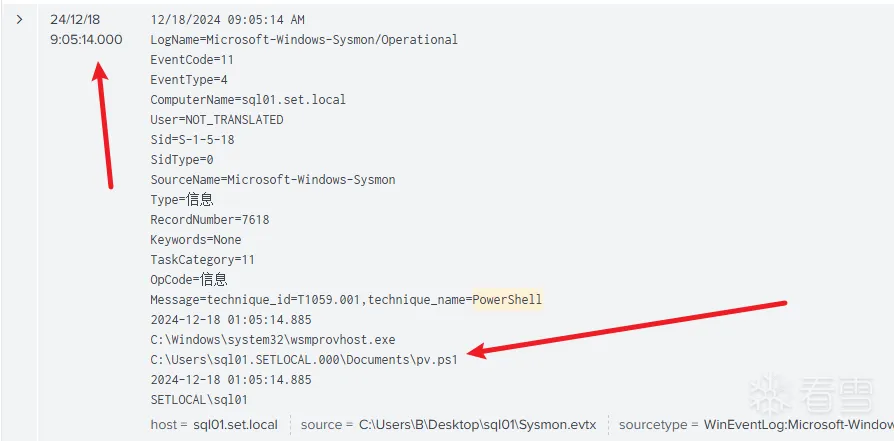Click the SidType=0 line
This screenshot has width=894, height=441.
click(182, 159)
